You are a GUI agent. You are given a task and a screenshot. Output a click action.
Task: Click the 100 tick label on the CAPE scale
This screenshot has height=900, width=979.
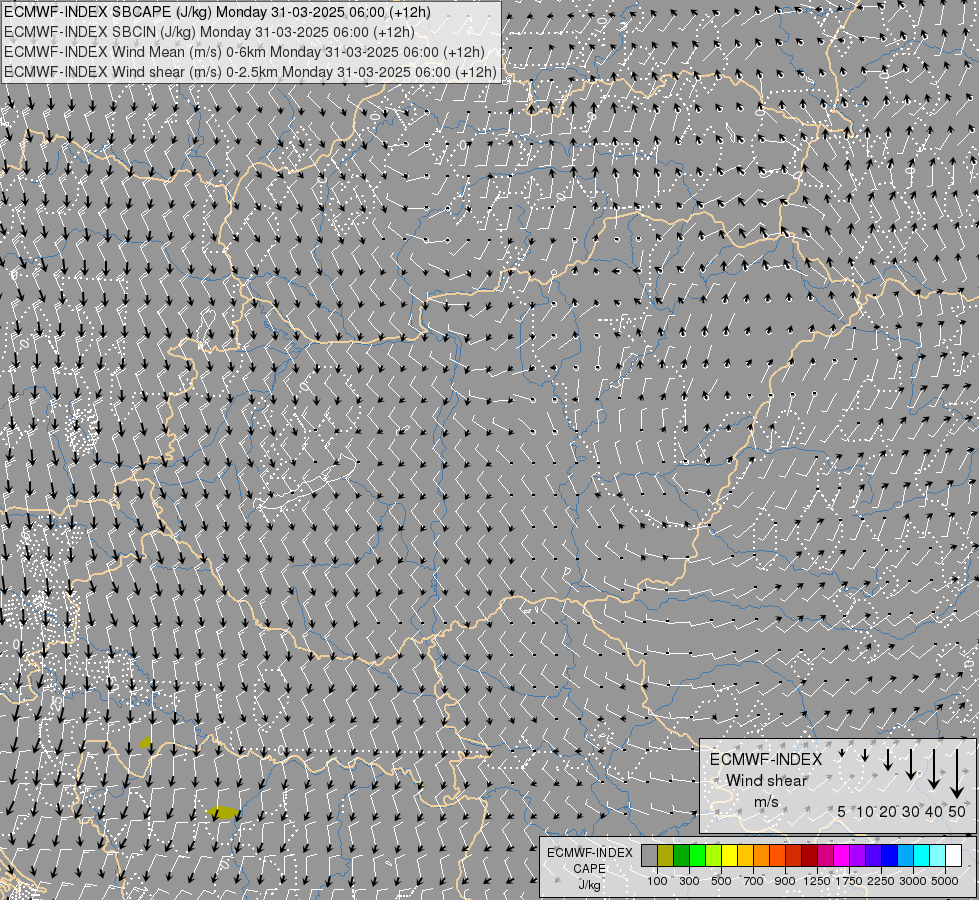657,881
